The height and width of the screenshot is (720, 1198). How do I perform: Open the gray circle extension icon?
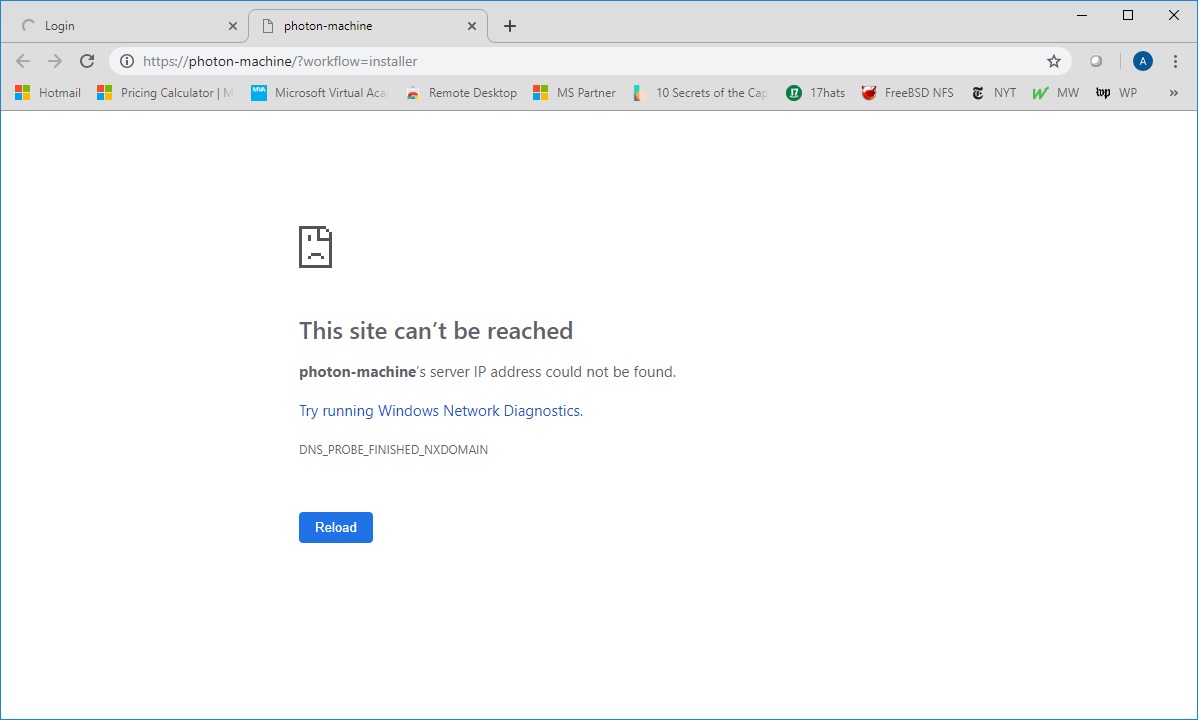1096,61
